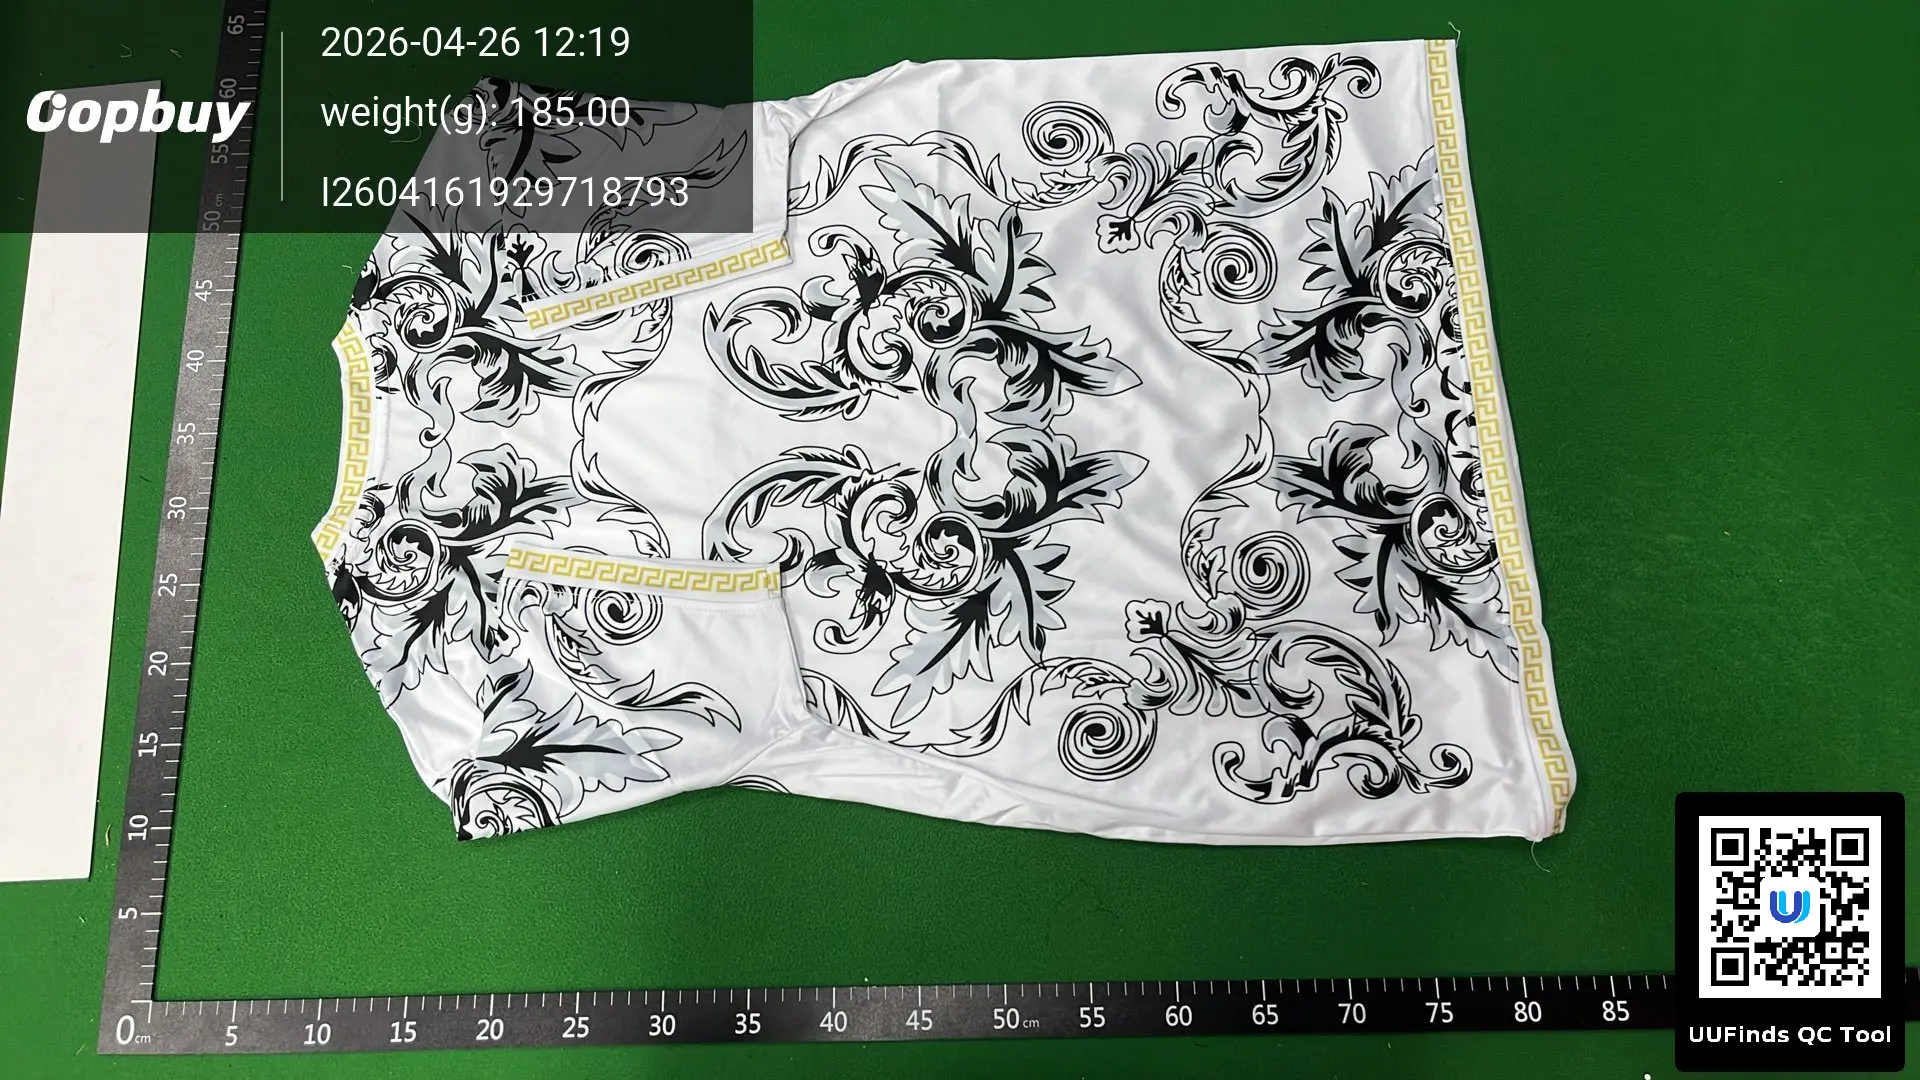Click the UUFinds QC Tool label

tap(1789, 1035)
